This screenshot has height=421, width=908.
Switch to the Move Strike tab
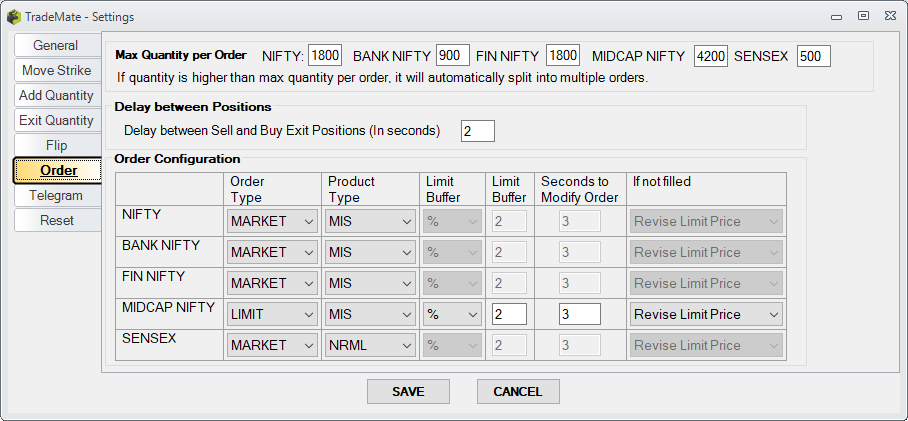57,70
